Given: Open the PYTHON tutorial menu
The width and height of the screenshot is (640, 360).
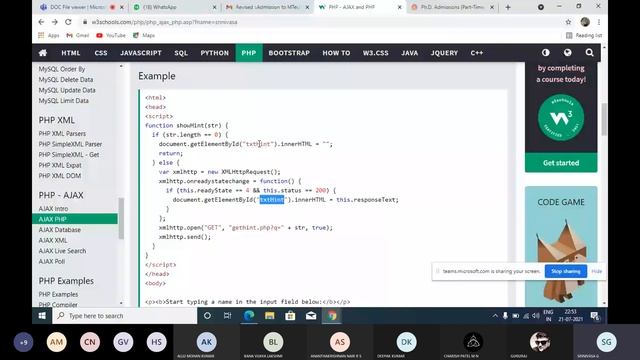Looking at the screenshot, I should [x=214, y=53].
